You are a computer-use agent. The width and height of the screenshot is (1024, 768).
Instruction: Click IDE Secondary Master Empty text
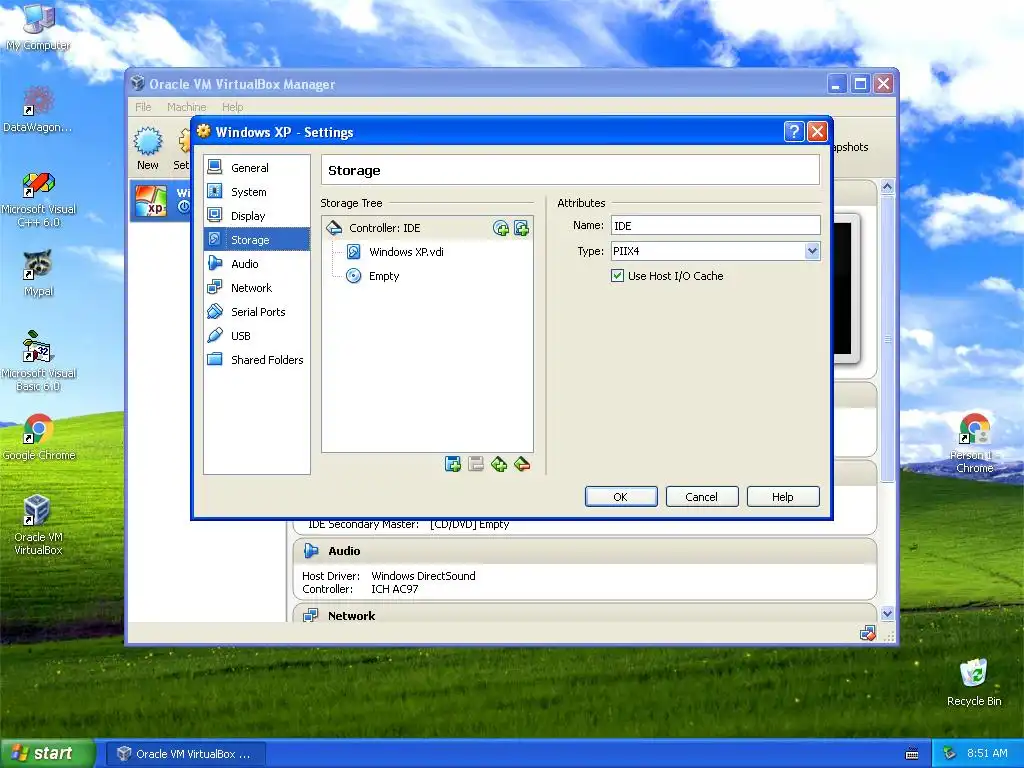coord(409,524)
